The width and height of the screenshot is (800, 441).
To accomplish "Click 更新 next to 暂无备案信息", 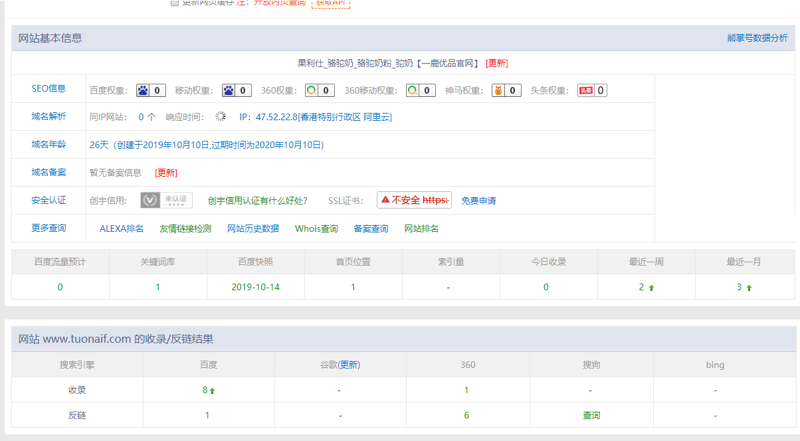I will pos(166,173).
